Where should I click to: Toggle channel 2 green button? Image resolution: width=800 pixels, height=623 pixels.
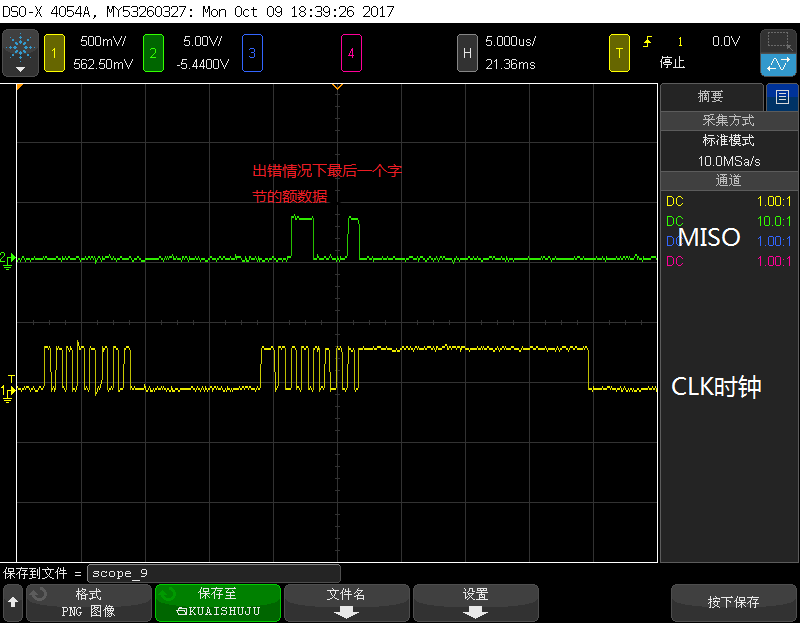point(153,53)
